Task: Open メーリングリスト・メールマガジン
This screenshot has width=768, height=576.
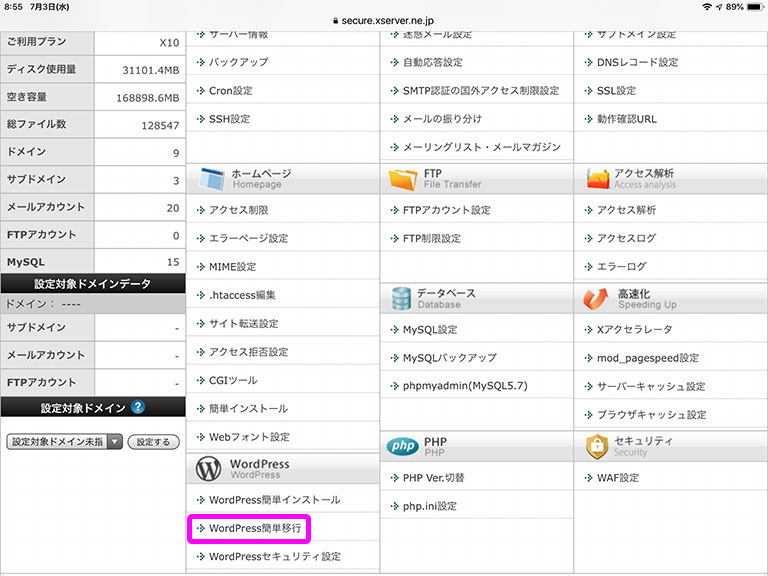Action: click(481, 147)
